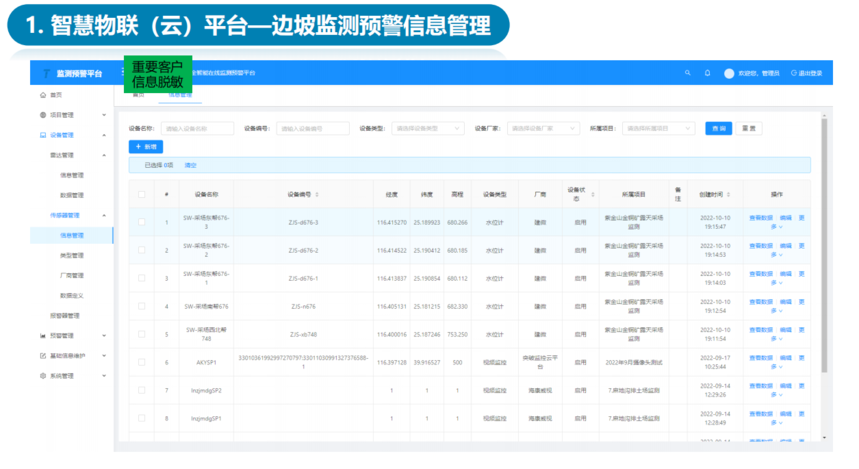This screenshot has height=469, width=859.
Task: Sort by the 设备编号 column arrows
Action: (x=317, y=195)
